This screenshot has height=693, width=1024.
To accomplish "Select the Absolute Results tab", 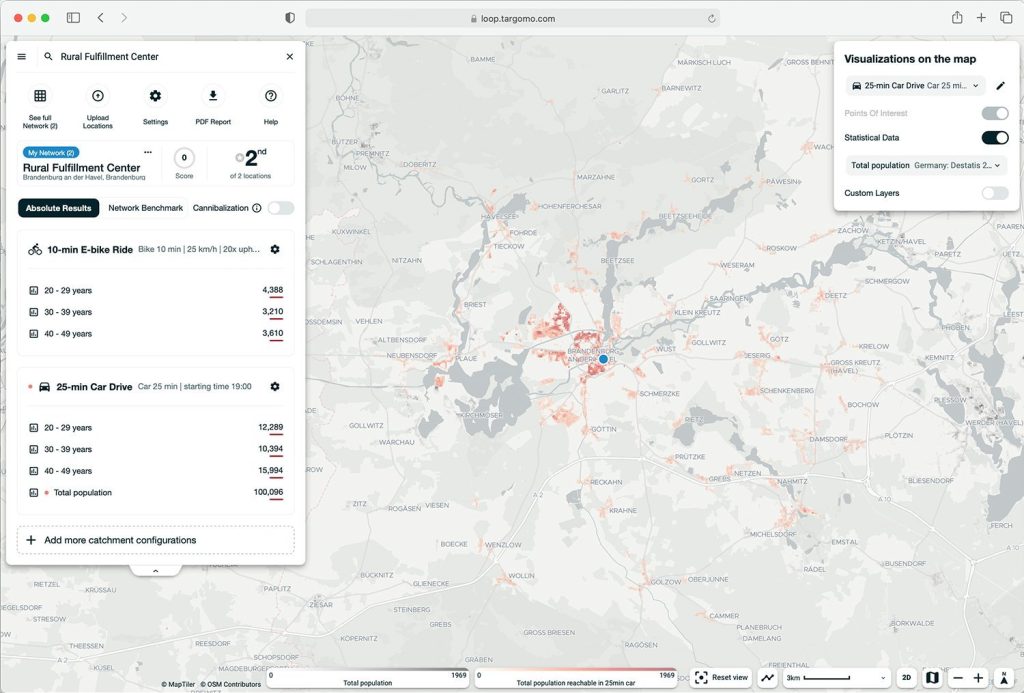I will click(59, 208).
